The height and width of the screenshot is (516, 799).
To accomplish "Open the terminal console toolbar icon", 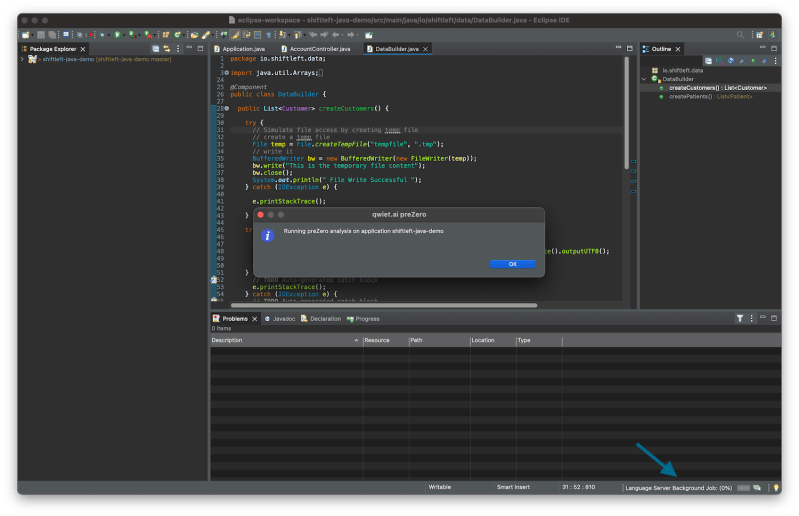I will tap(66, 35).
